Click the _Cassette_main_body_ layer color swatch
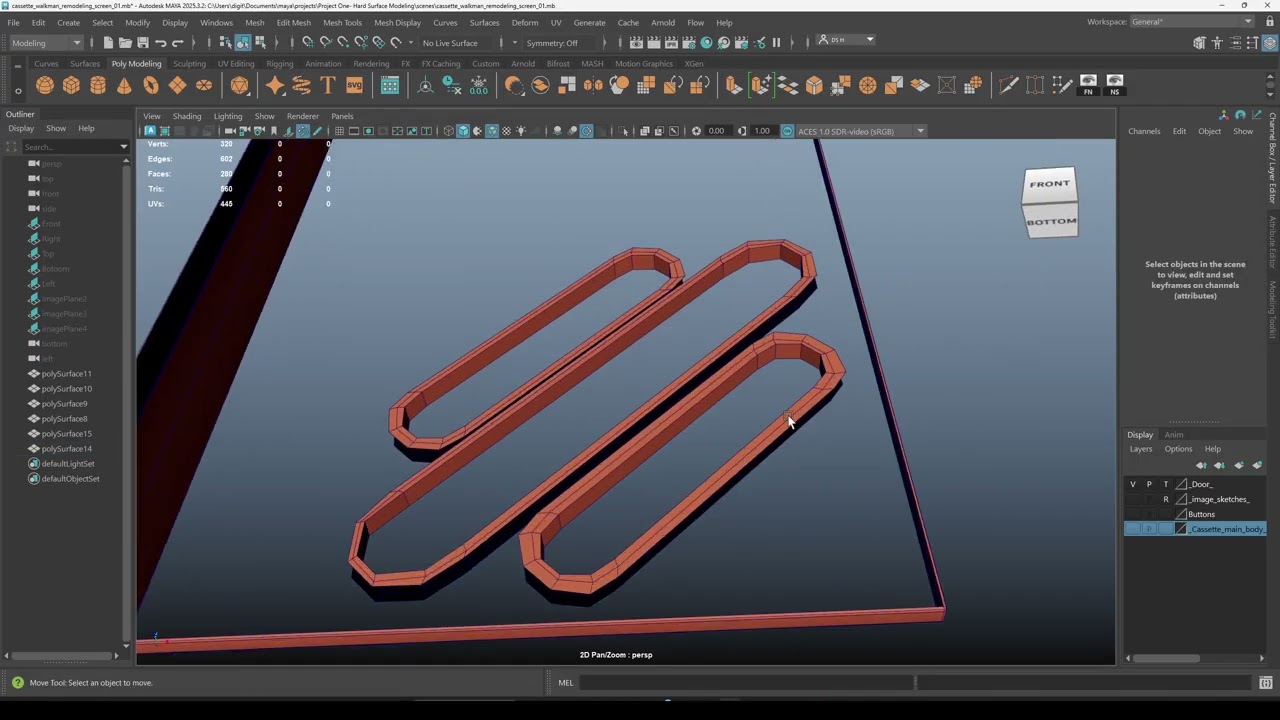This screenshot has height=720, width=1280. [1182, 529]
